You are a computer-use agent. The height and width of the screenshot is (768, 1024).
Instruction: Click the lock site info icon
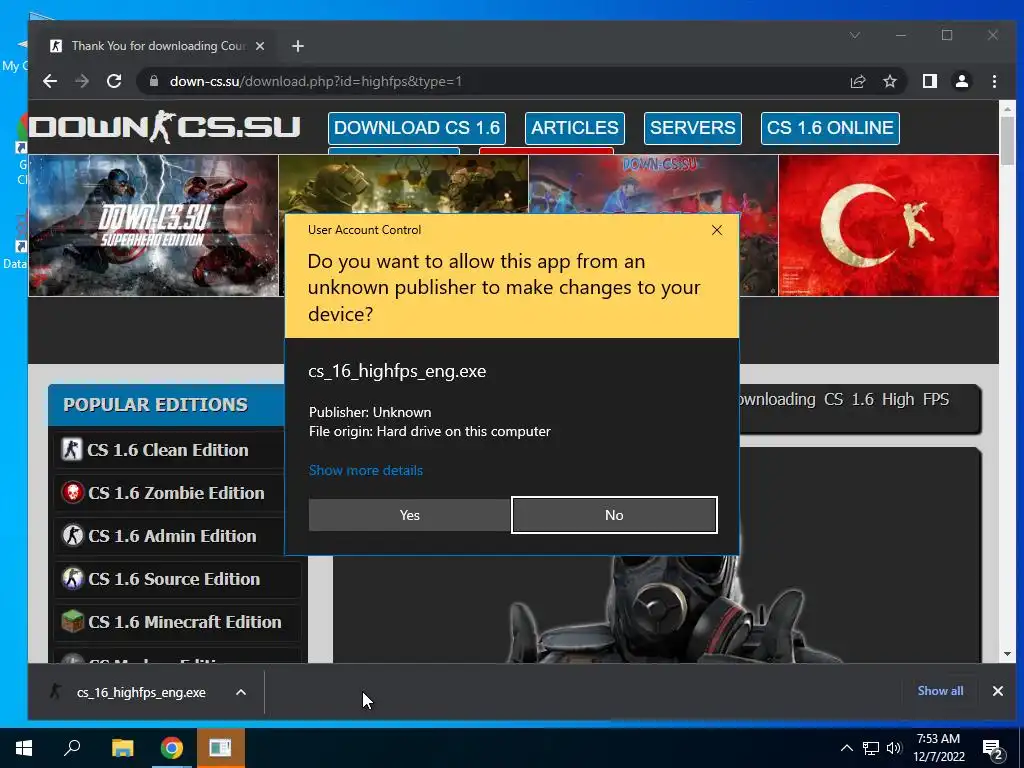(154, 81)
